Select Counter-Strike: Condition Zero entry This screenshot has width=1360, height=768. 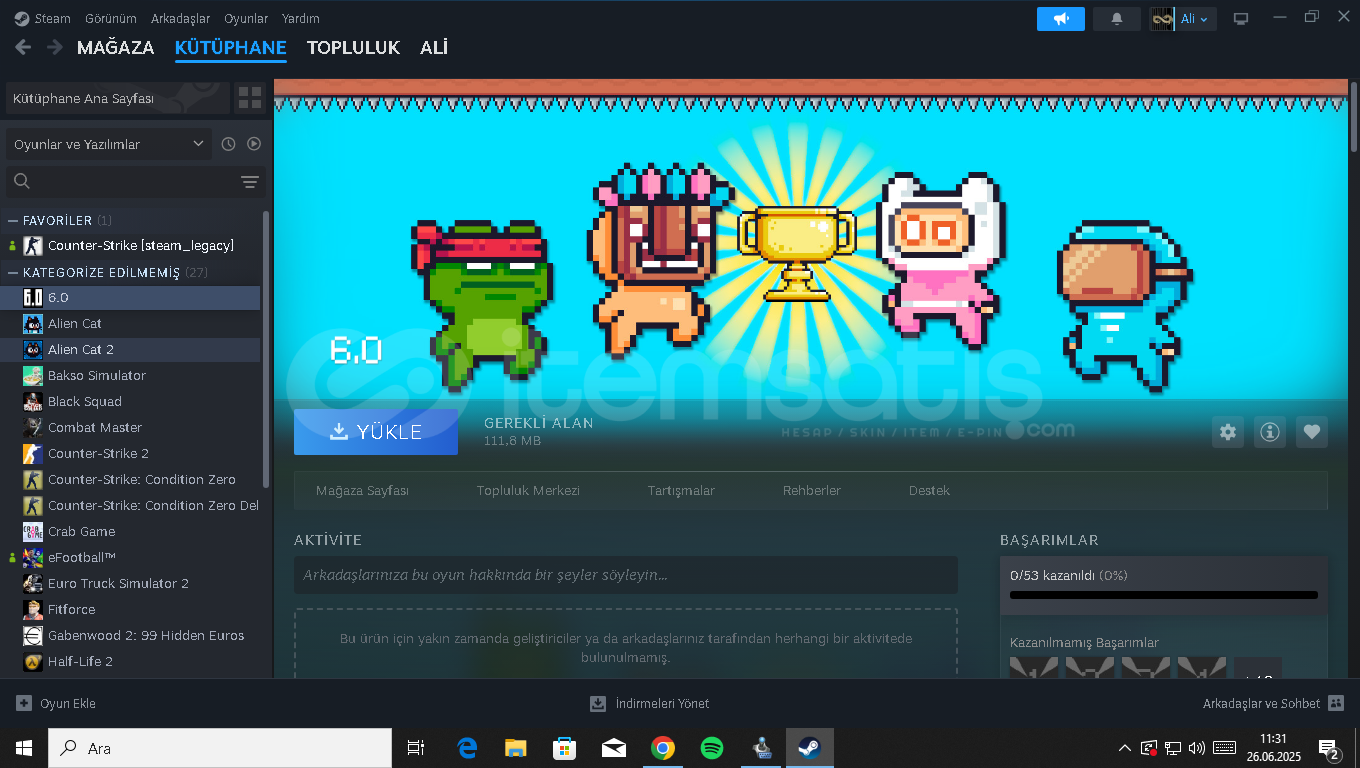pyautogui.click(x=132, y=479)
